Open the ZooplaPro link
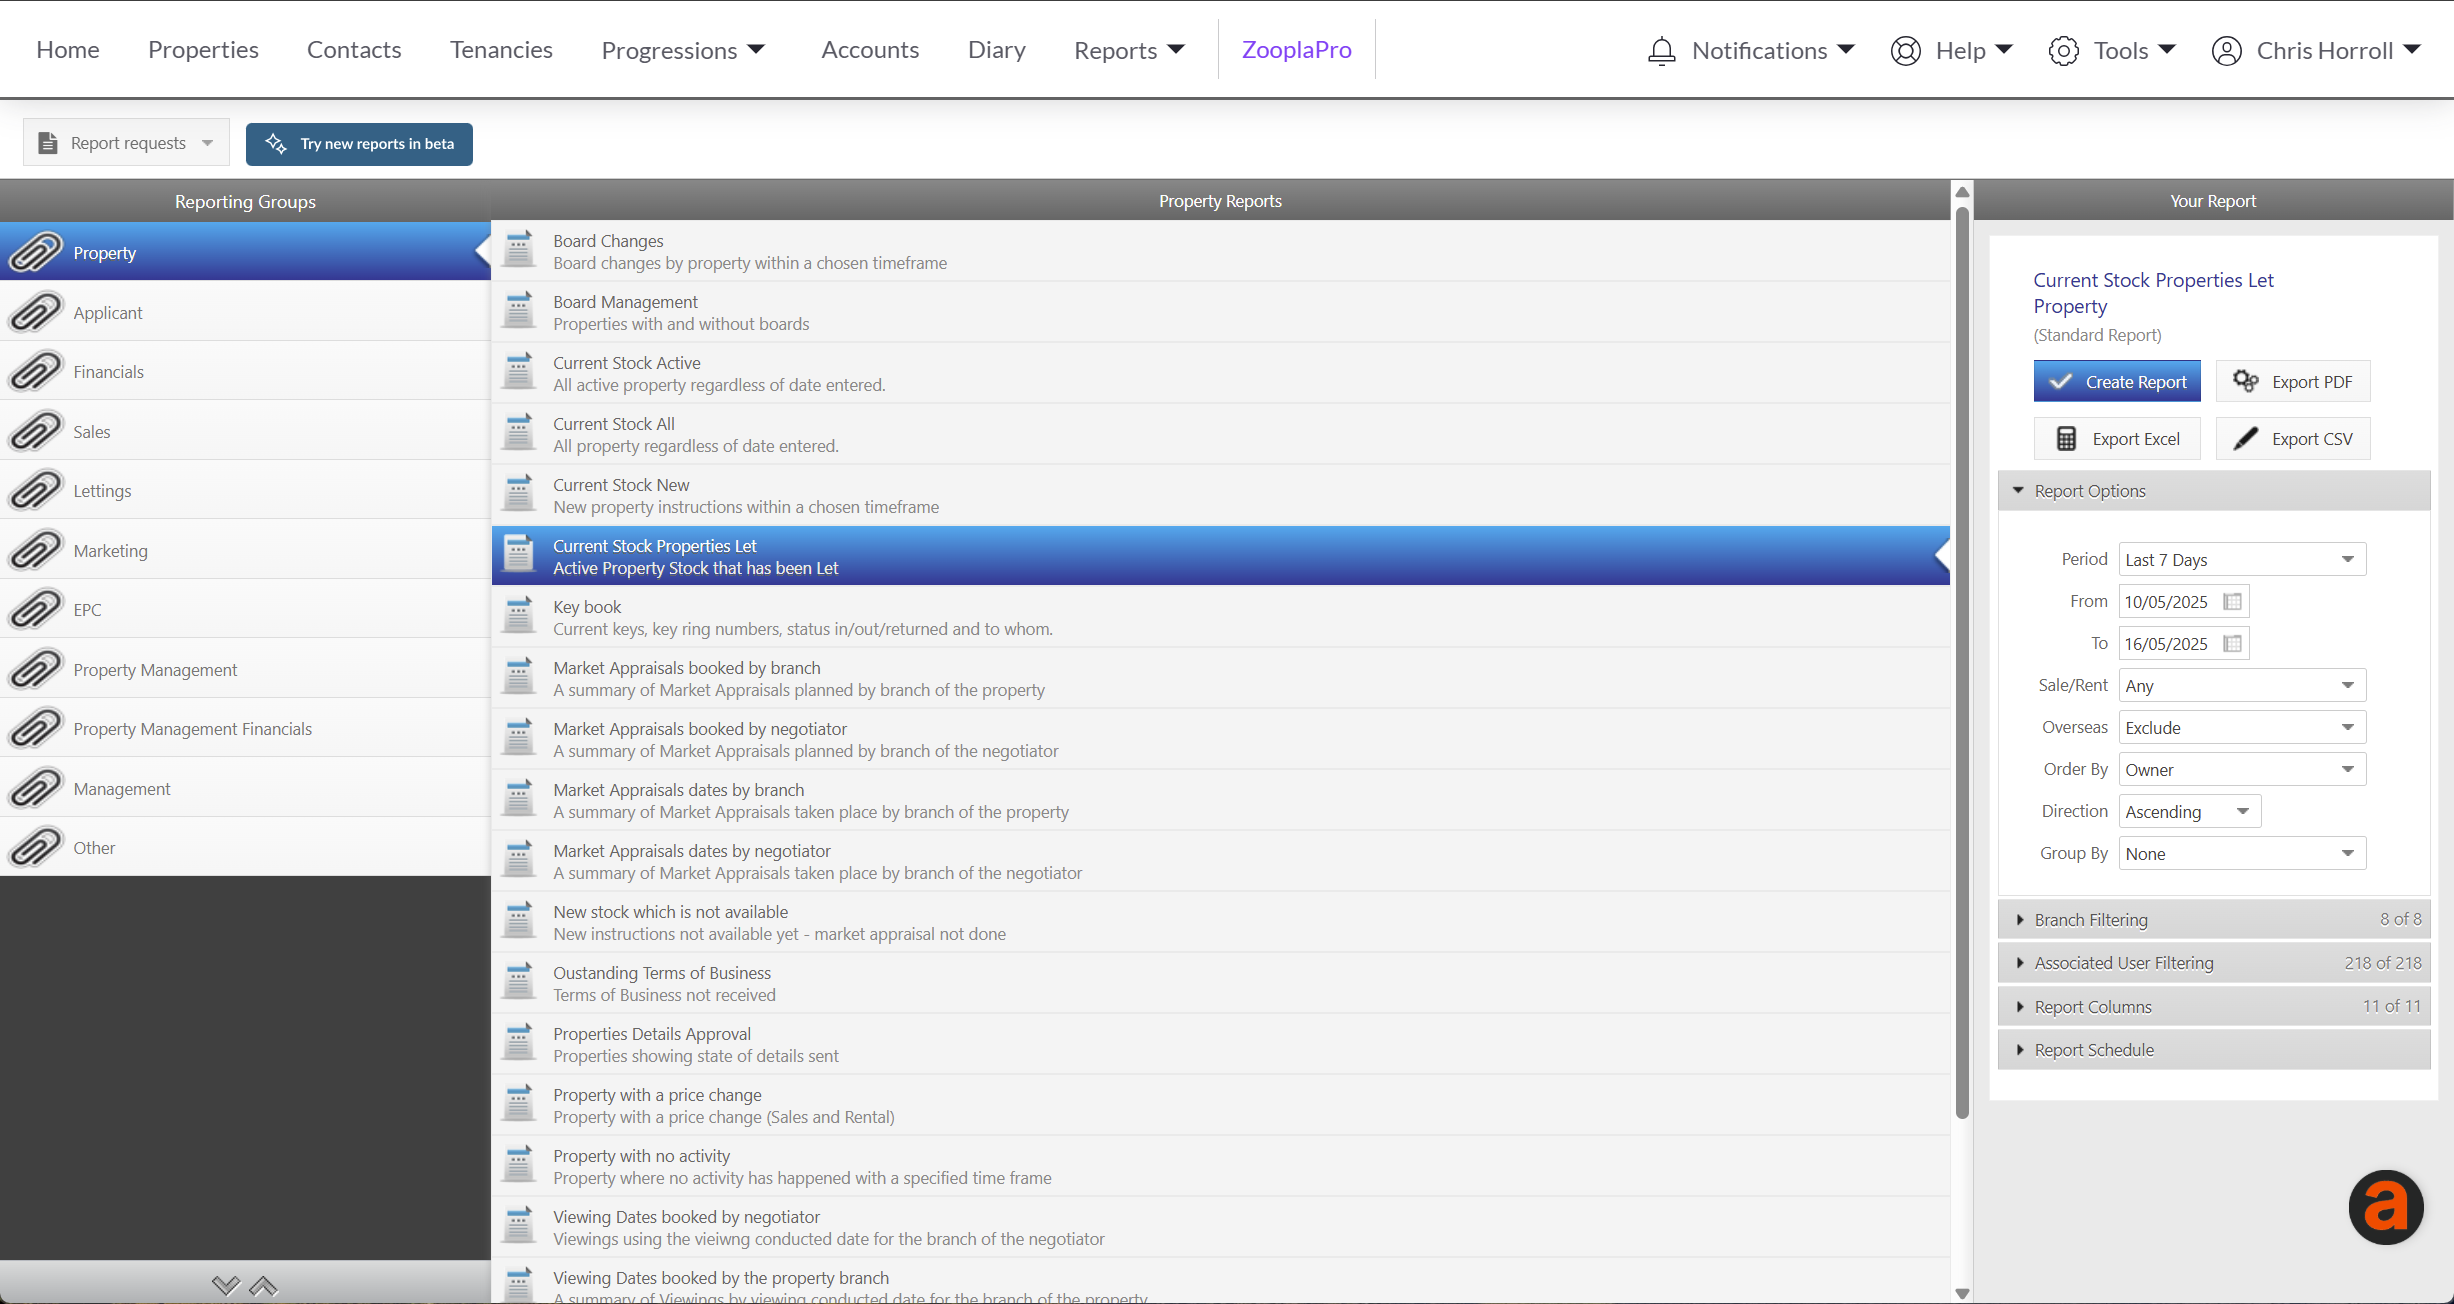 [x=1296, y=49]
